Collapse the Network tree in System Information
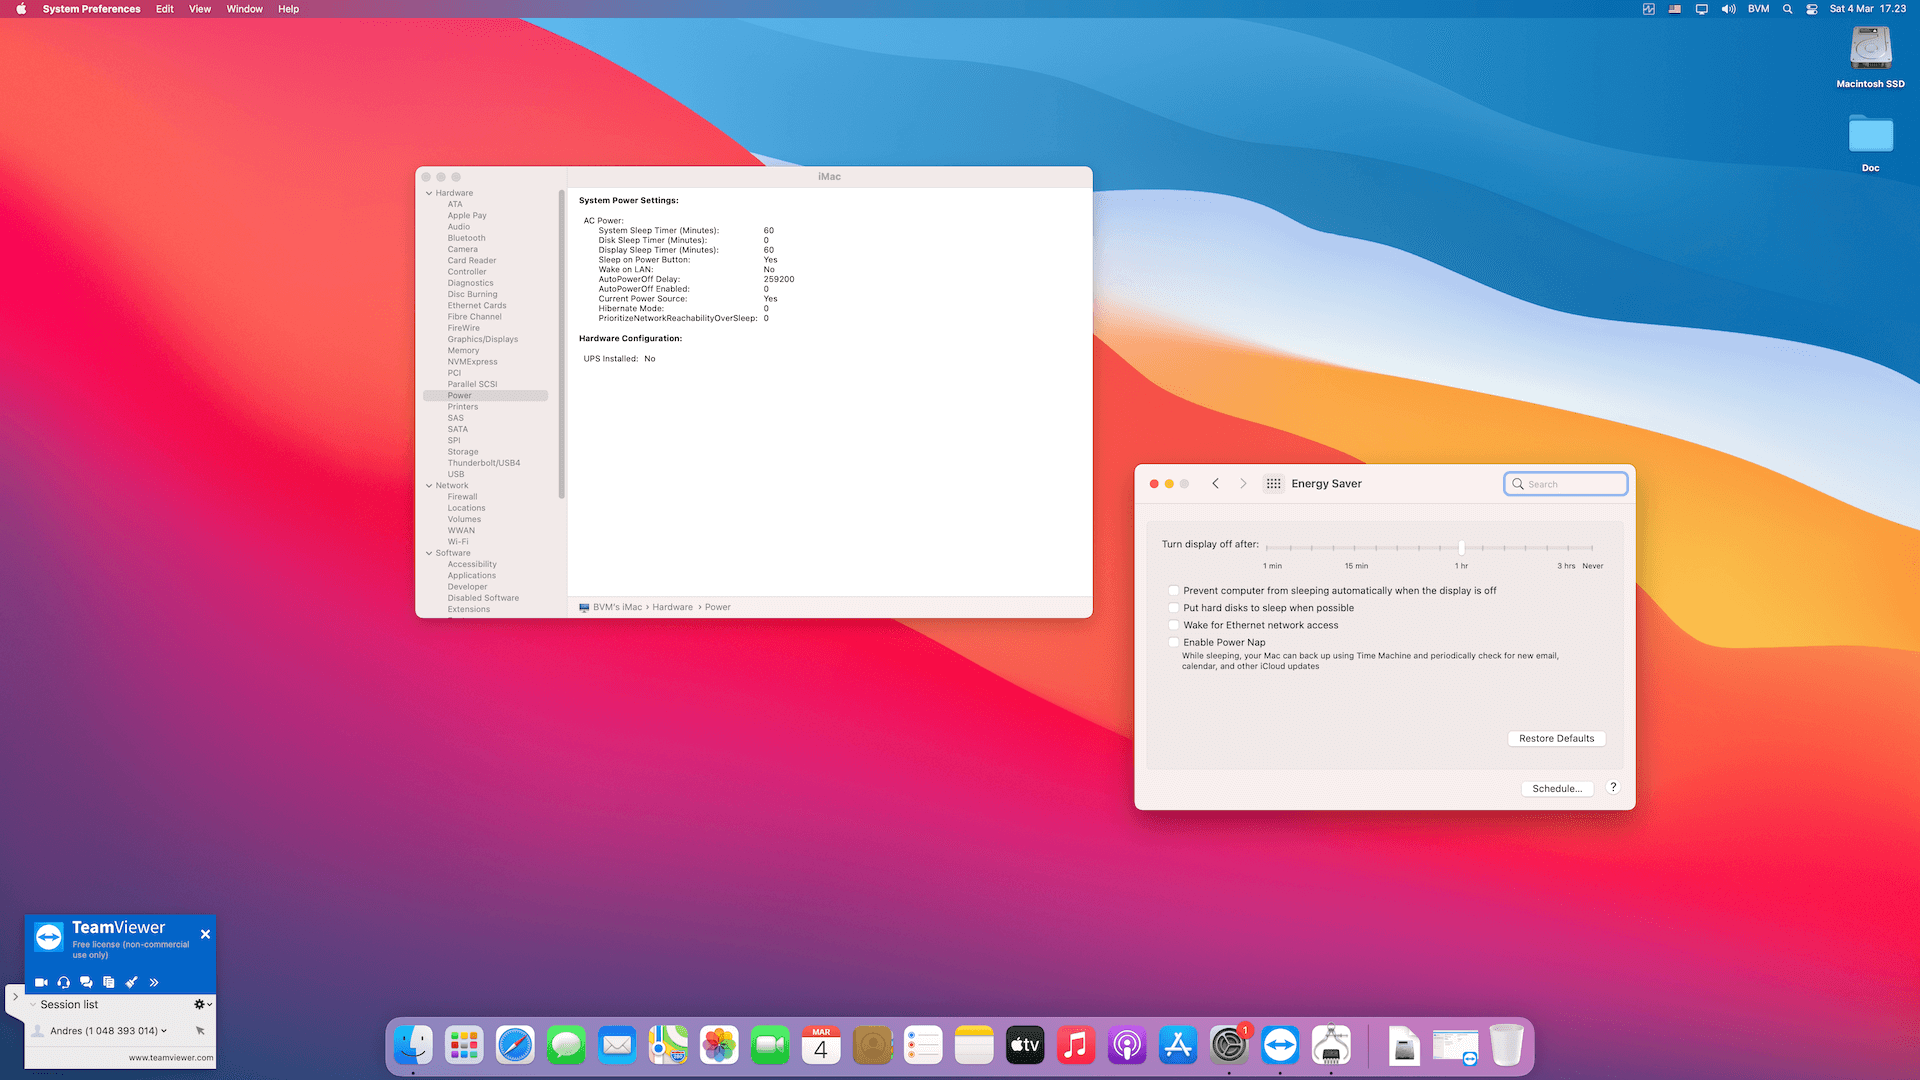Screen dimensions: 1920x1080 (429, 486)
